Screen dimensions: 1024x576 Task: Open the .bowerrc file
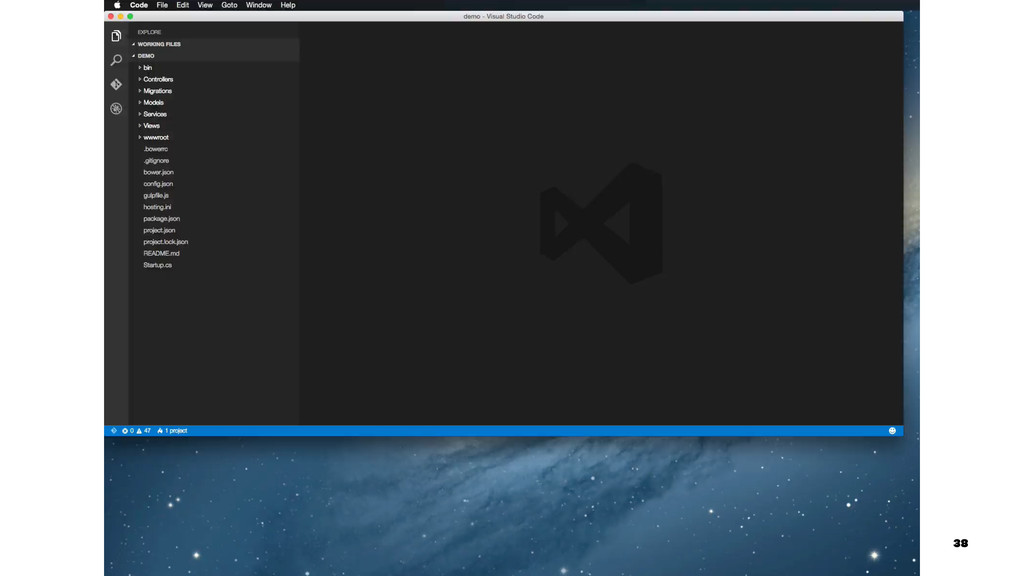[x=155, y=150]
